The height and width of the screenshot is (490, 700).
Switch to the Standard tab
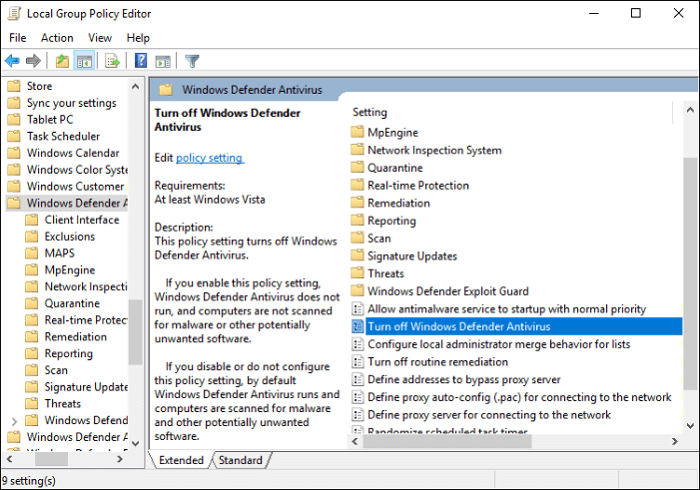pyautogui.click(x=240, y=461)
